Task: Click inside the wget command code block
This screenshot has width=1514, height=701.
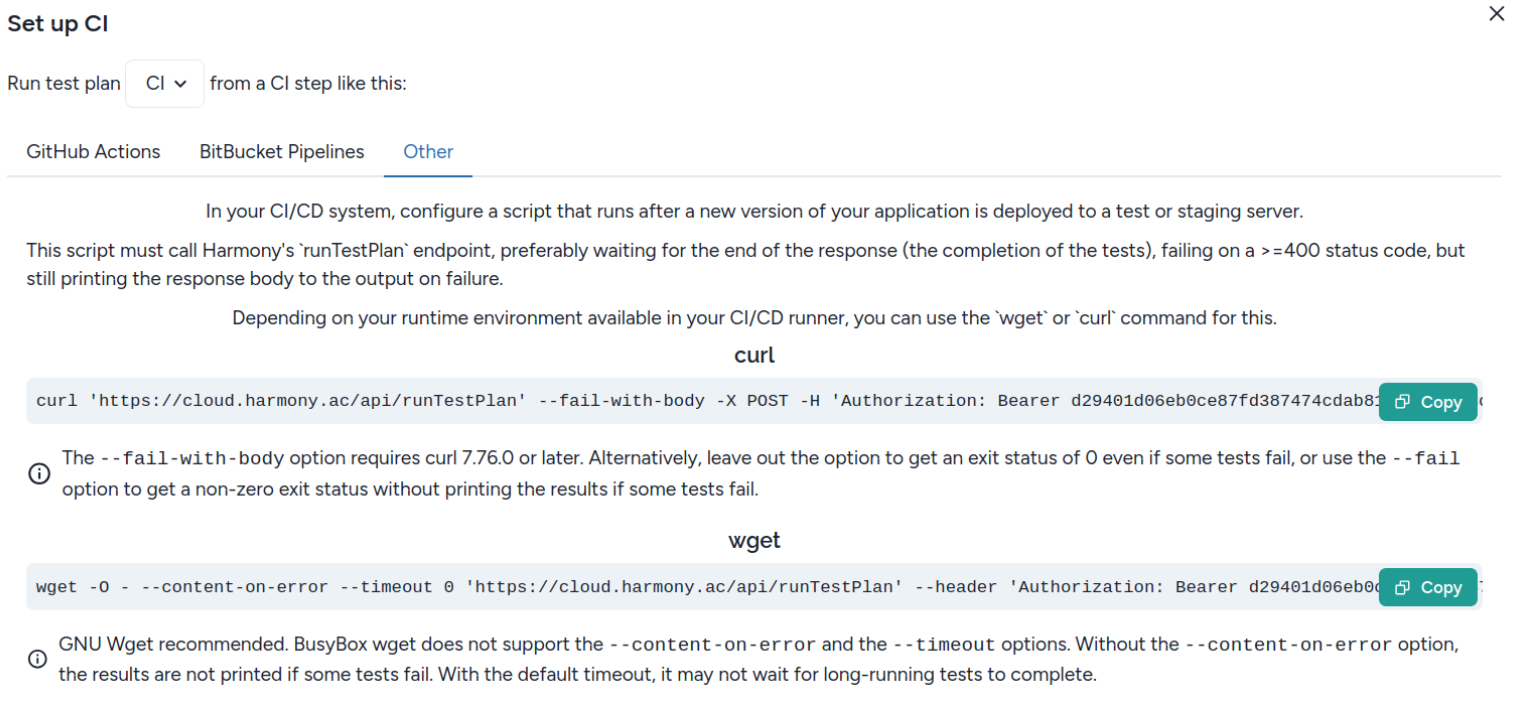Action: (x=600, y=588)
